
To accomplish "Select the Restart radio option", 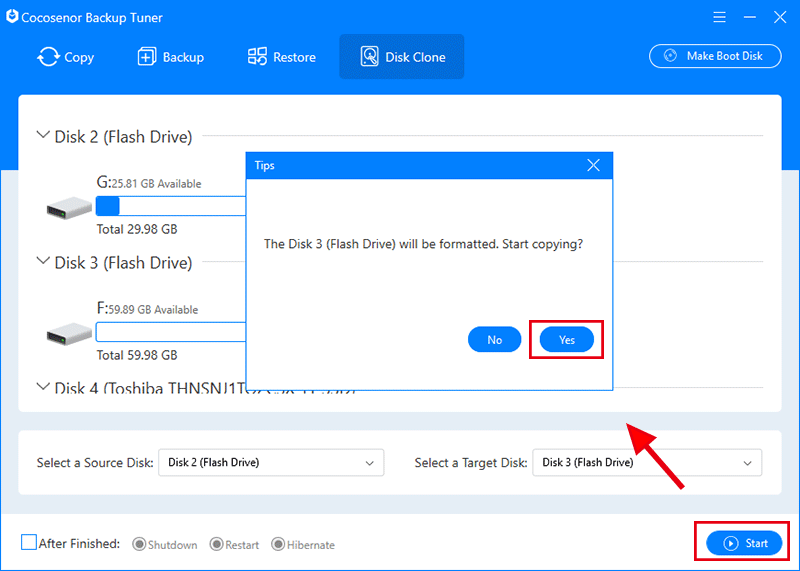I will [x=216, y=544].
